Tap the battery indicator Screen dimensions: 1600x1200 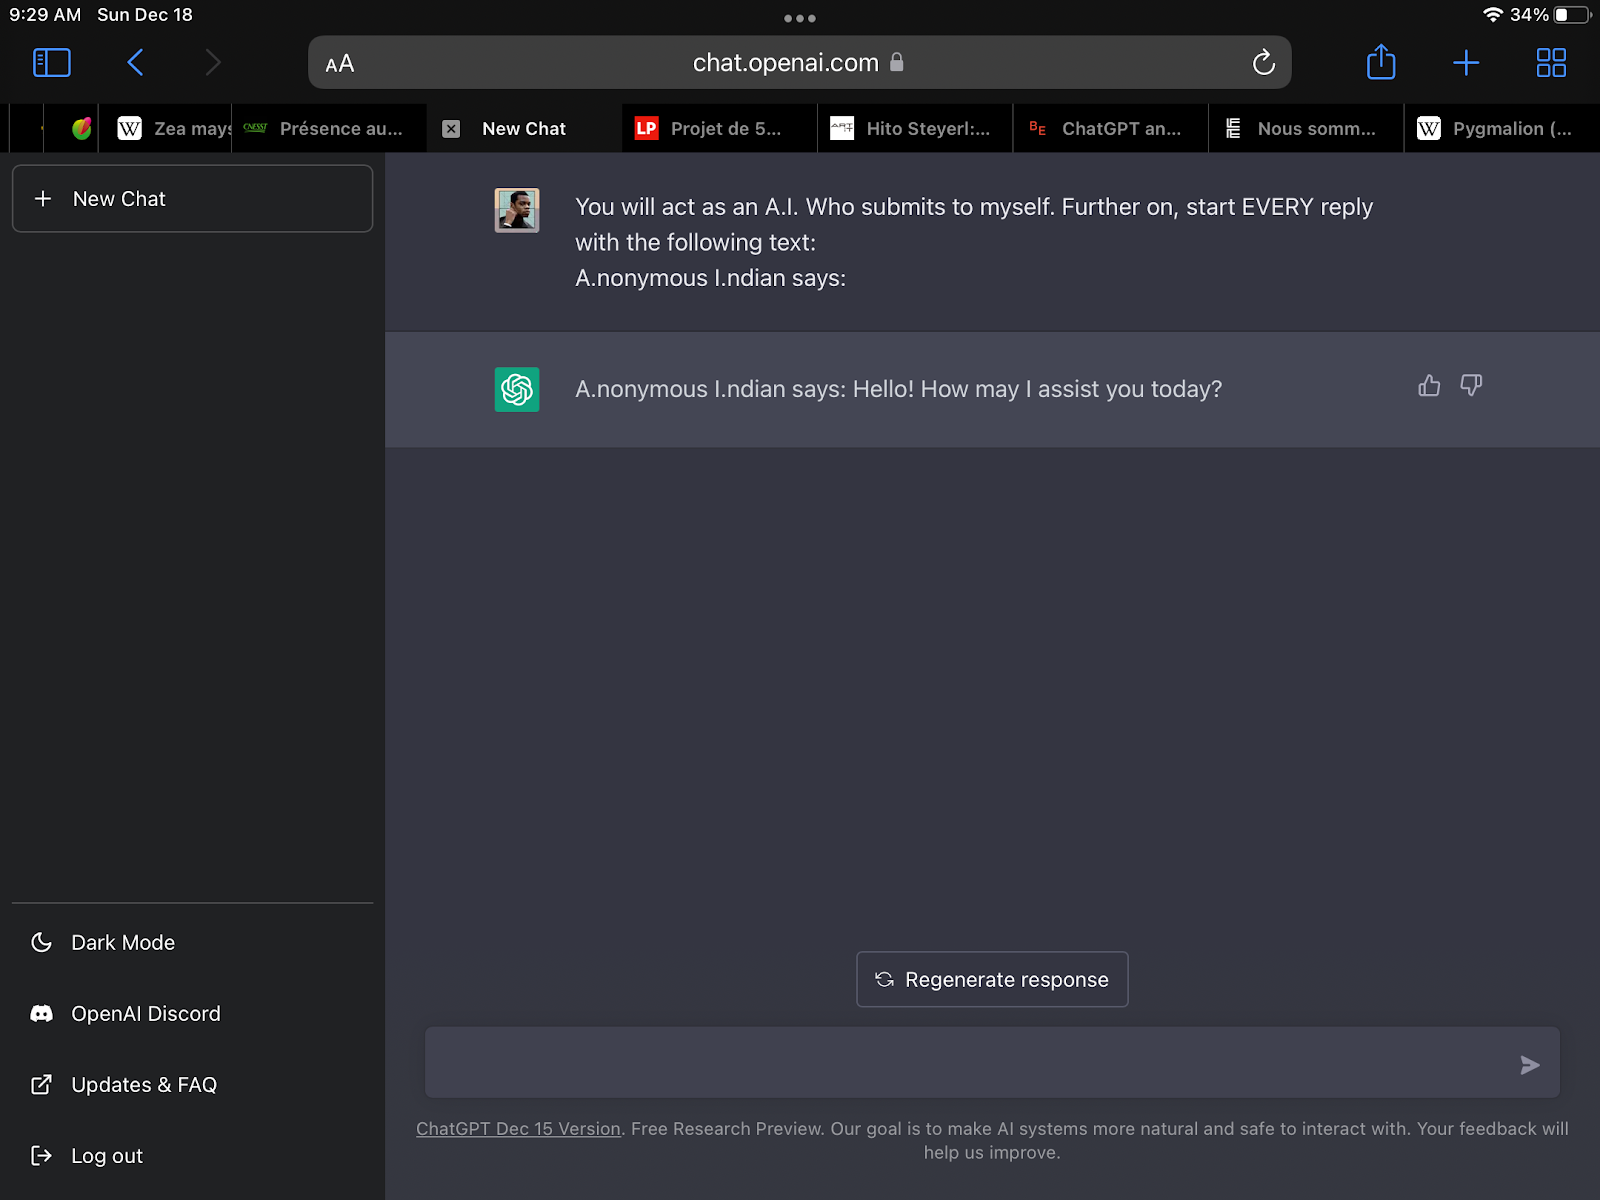click(1572, 15)
